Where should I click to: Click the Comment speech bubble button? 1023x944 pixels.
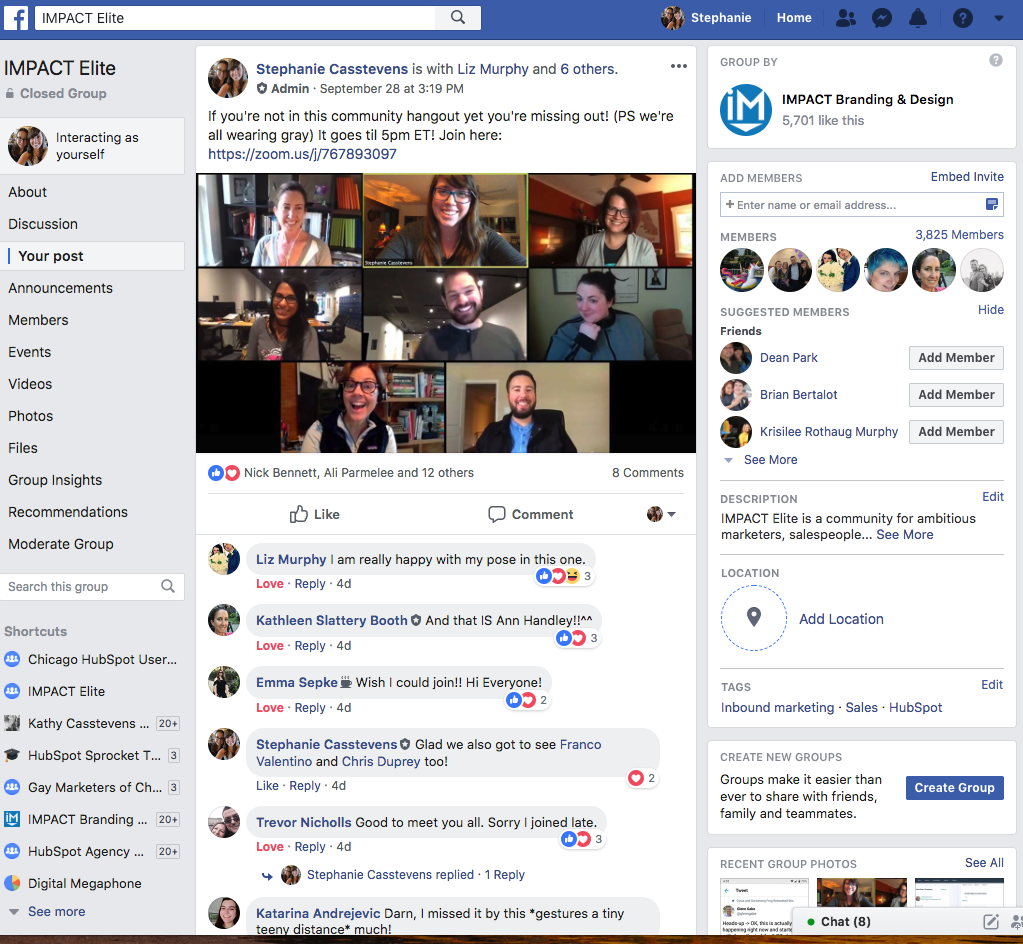[x=530, y=514]
